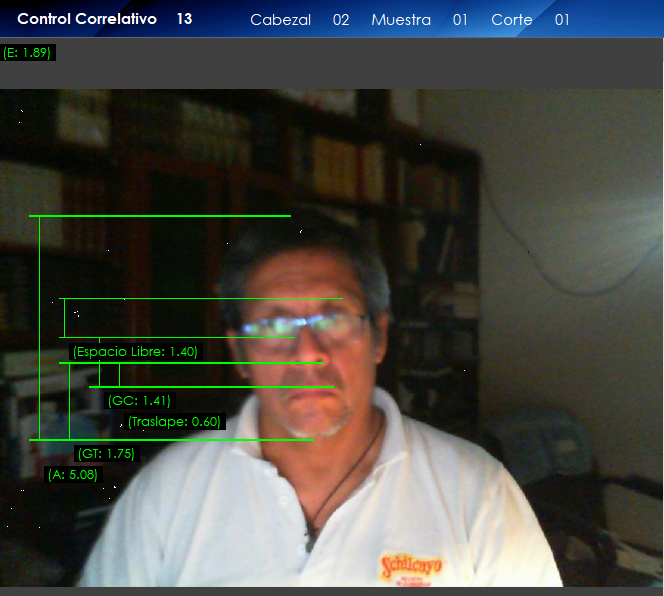
Task: Select the 01 value beside Muestra
Action: [460, 20]
